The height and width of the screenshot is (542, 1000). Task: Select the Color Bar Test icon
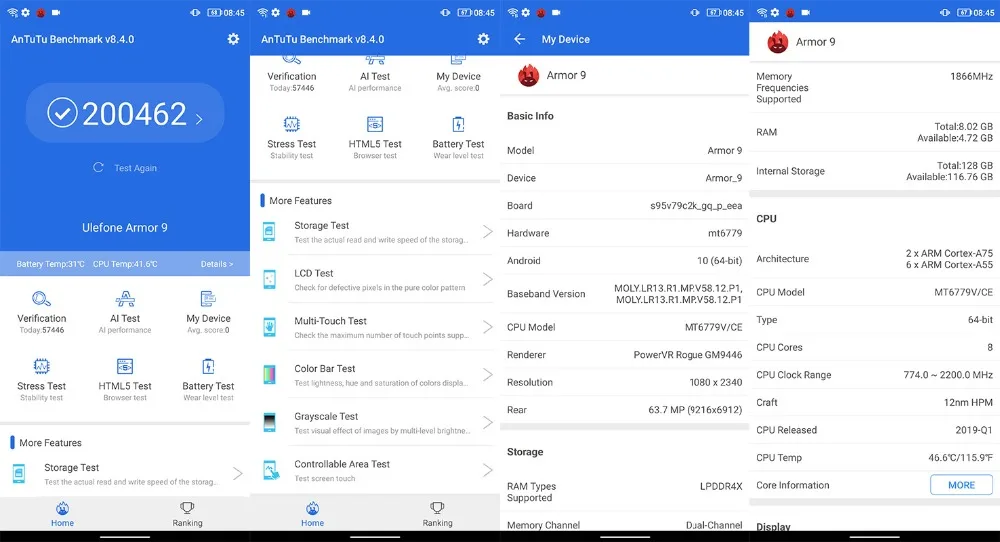click(x=269, y=375)
